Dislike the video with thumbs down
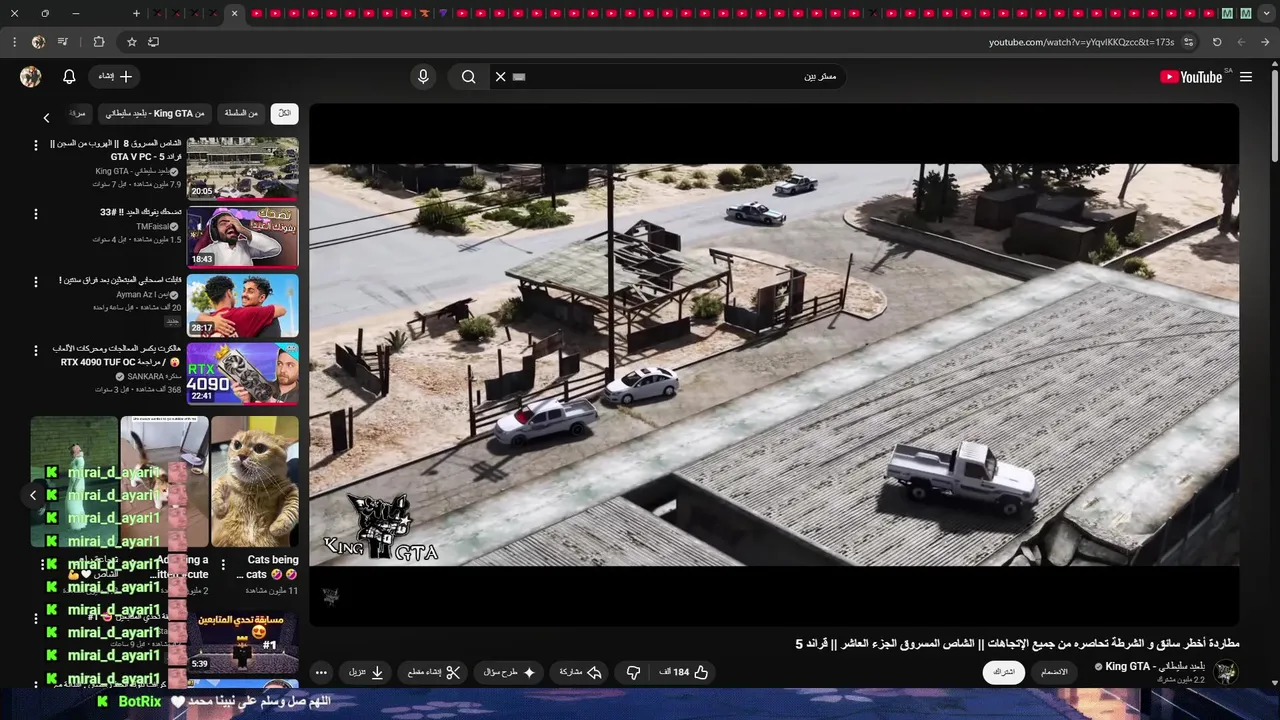The image size is (1280, 720). pyautogui.click(x=633, y=672)
